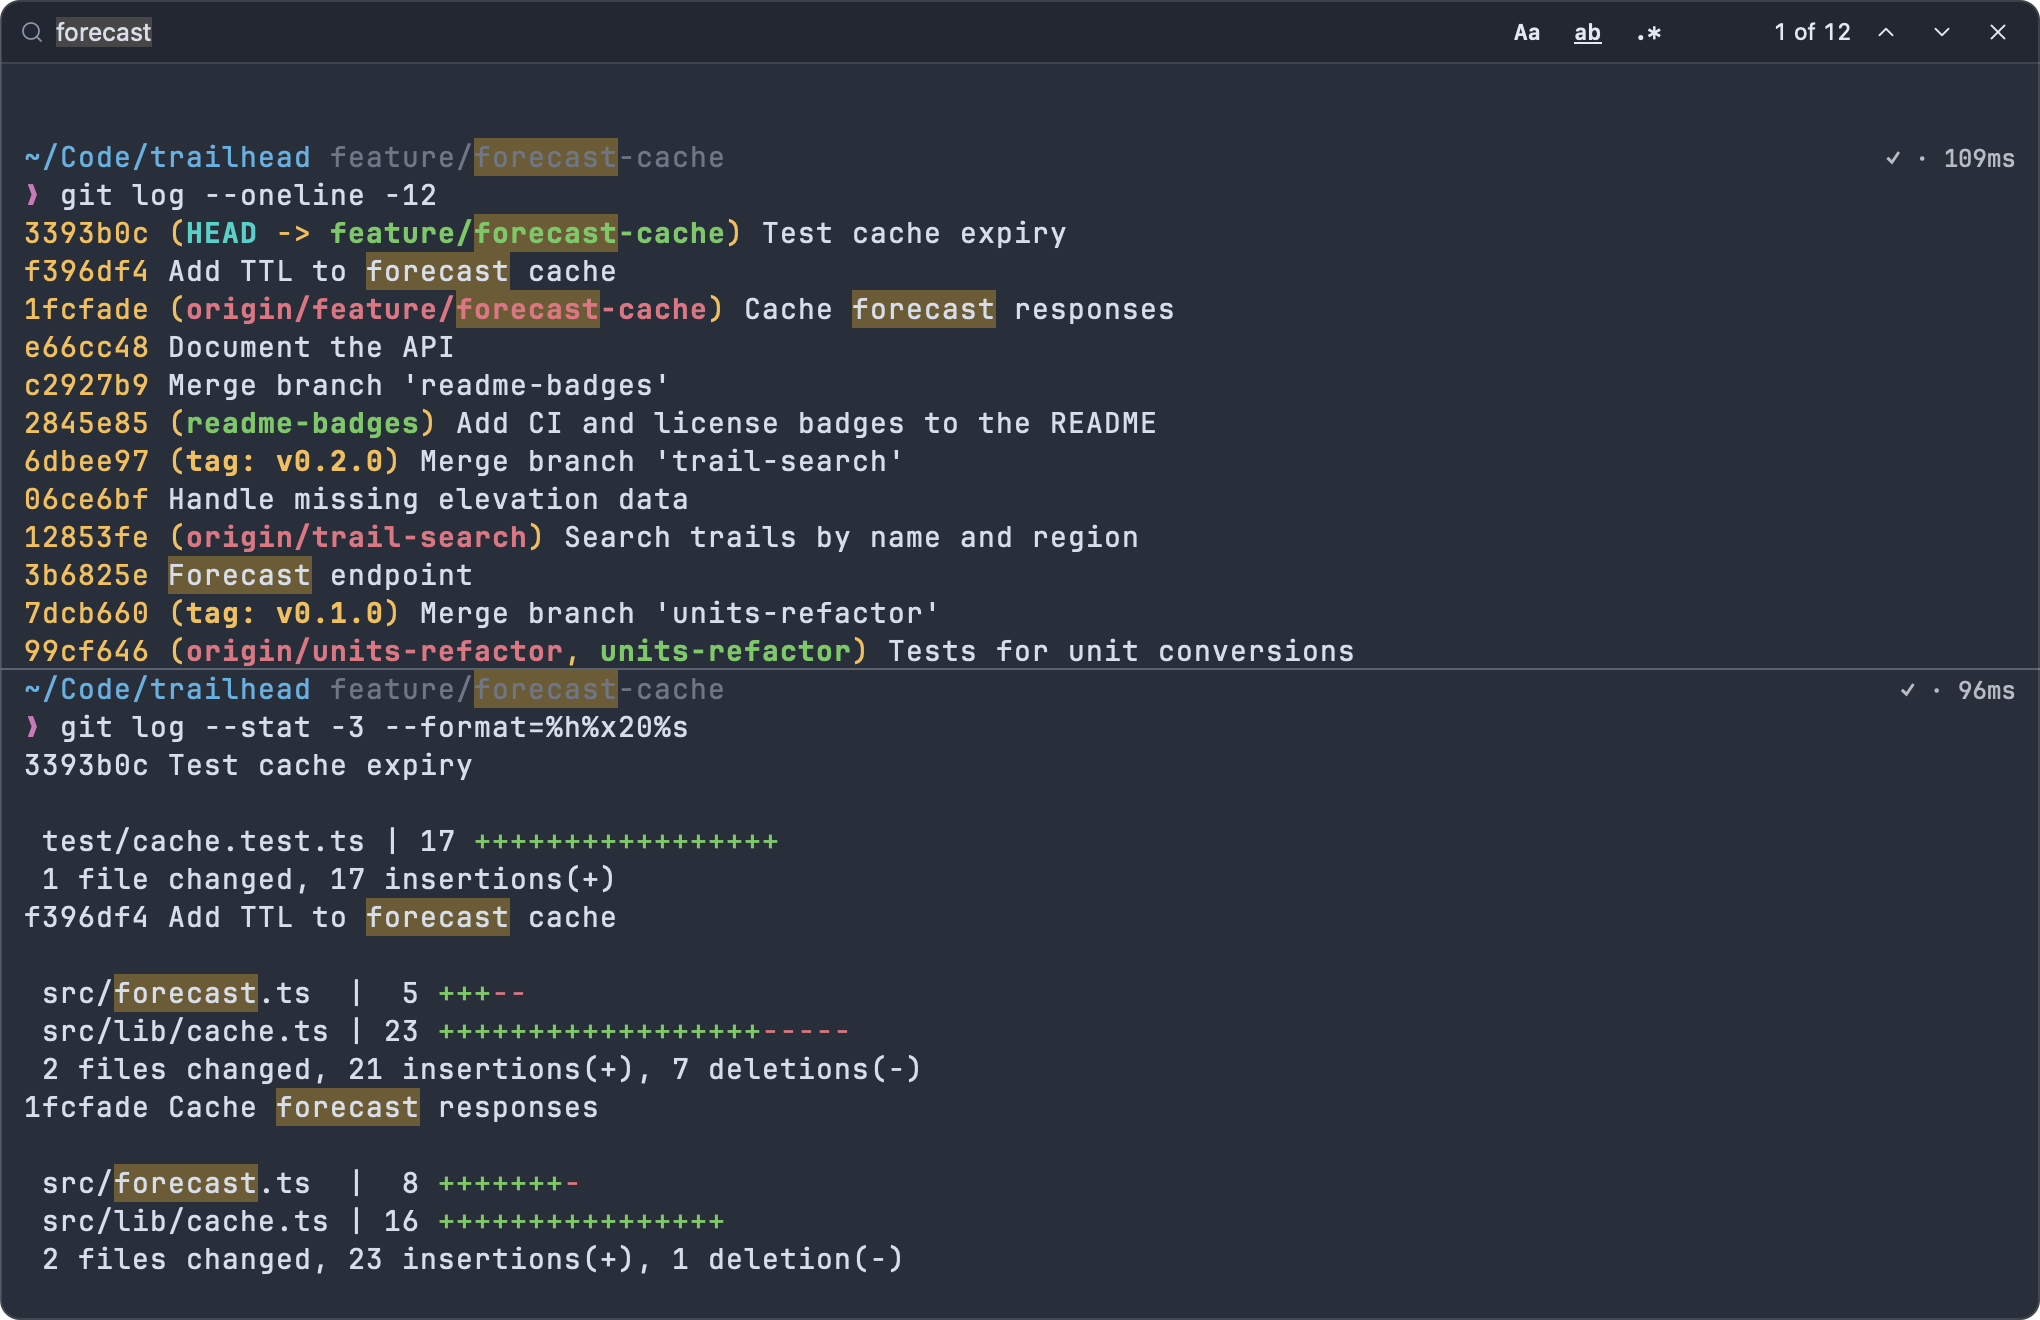Click '2 files changed, 21 insertions' summary
The width and height of the screenshot is (2040, 1320).
click(482, 1069)
